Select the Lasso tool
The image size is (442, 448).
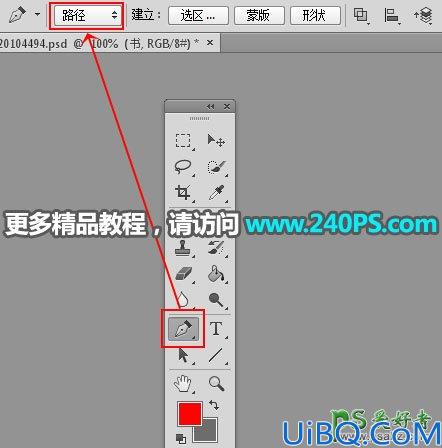tap(183, 167)
